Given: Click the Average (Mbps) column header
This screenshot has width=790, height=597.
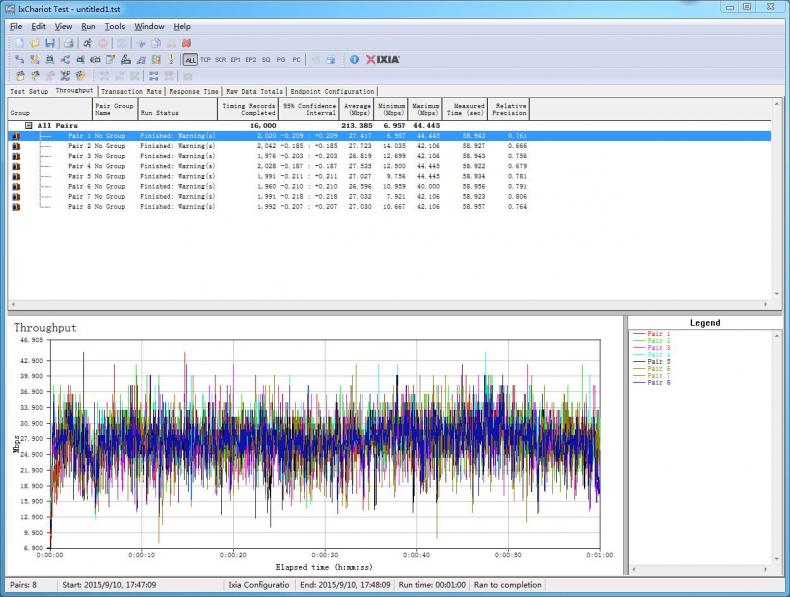Looking at the screenshot, I should pyautogui.click(x=357, y=109).
